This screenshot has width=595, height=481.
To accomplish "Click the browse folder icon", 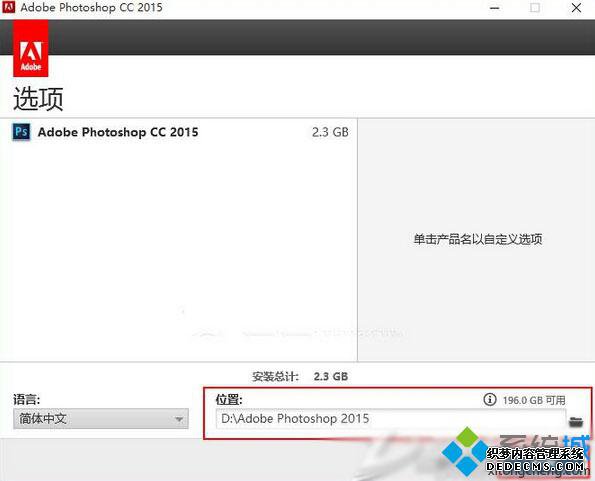I will (576, 421).
